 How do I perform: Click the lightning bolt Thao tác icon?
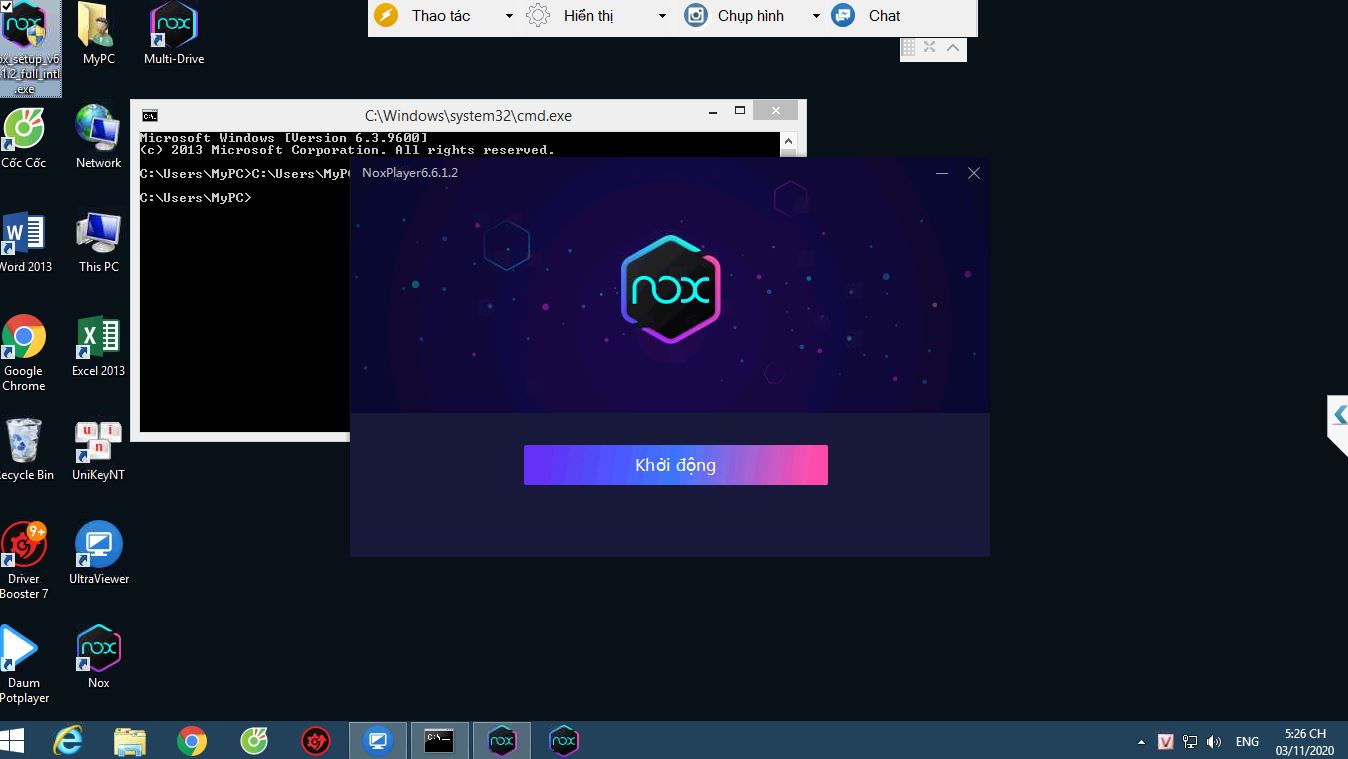tap(385, 16)
